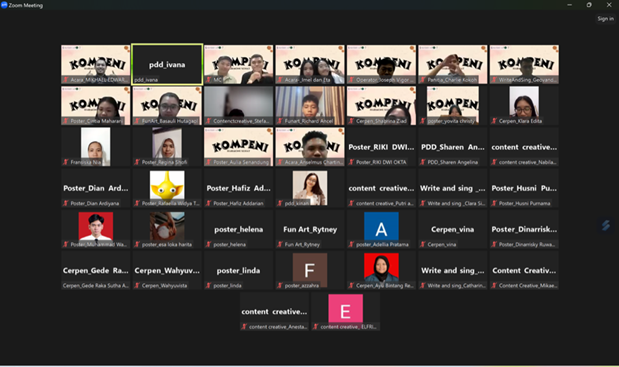Viewport: 619px width, 367px height.
Task: Click the 'Content Creative_Mikae...' name label
Action: (528, 286)
